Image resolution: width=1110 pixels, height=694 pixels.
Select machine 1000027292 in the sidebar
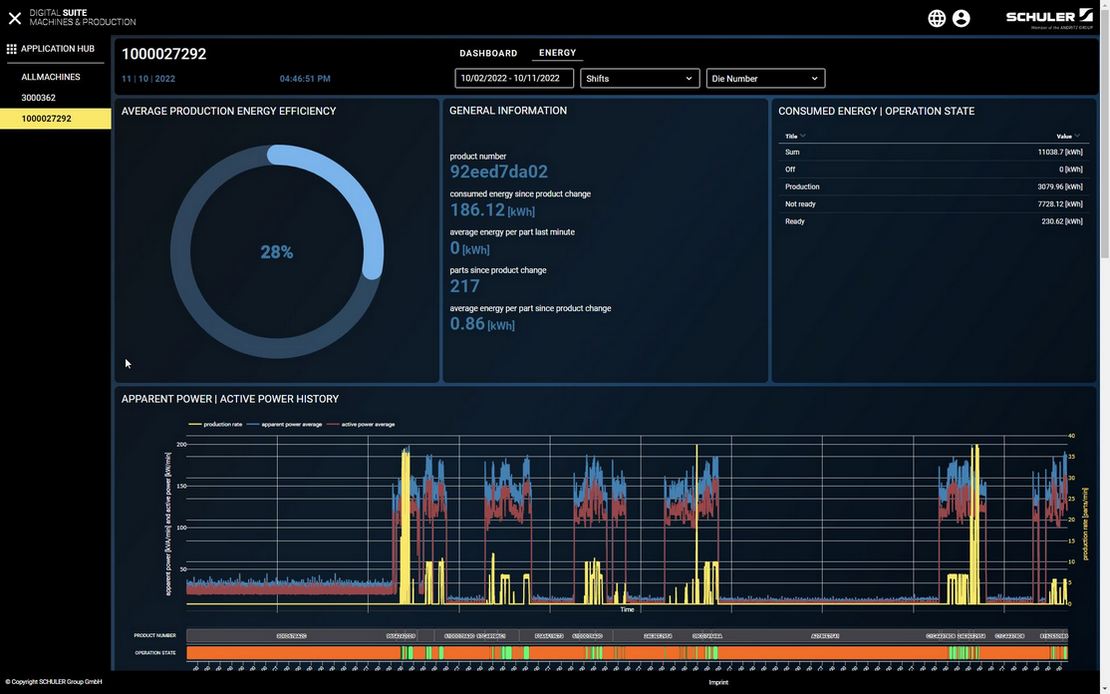[55, 118]
